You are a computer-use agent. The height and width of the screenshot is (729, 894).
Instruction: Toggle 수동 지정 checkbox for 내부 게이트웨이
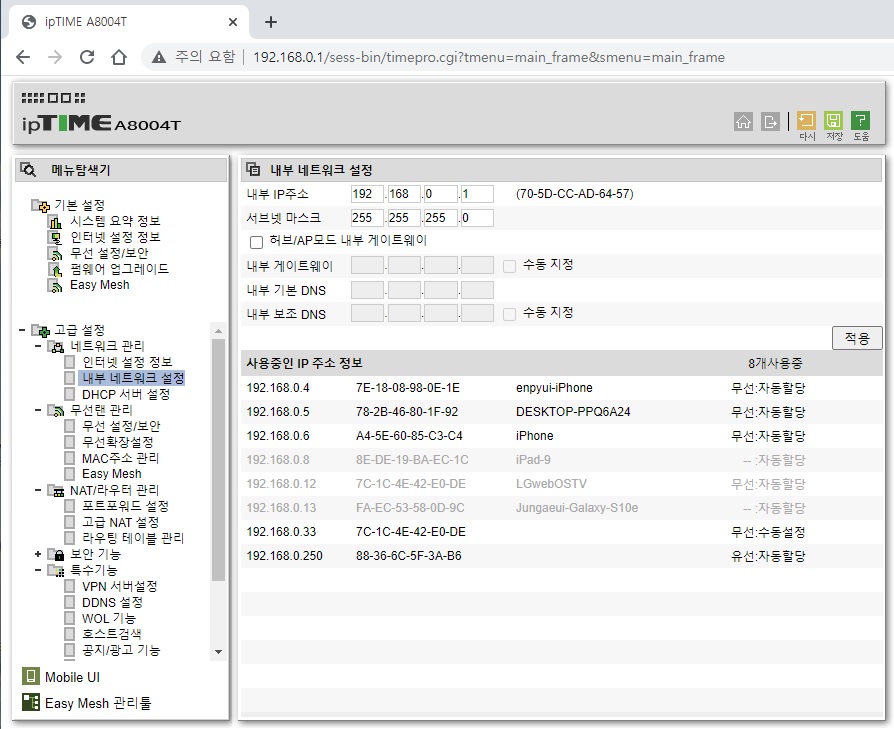click(510, 266)
